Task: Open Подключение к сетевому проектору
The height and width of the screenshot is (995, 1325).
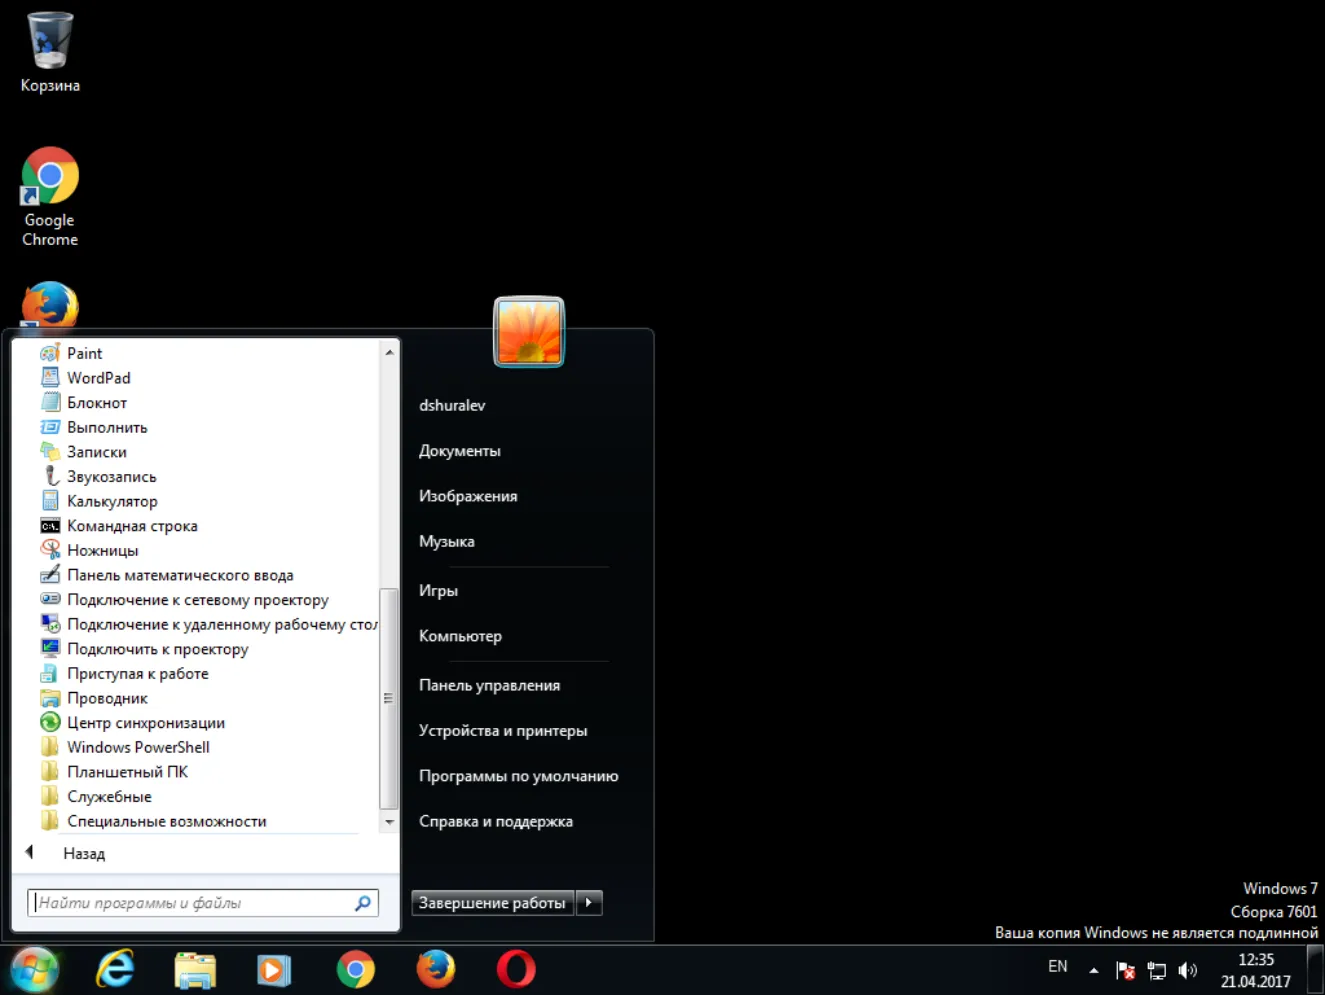Action: (184, 600)
